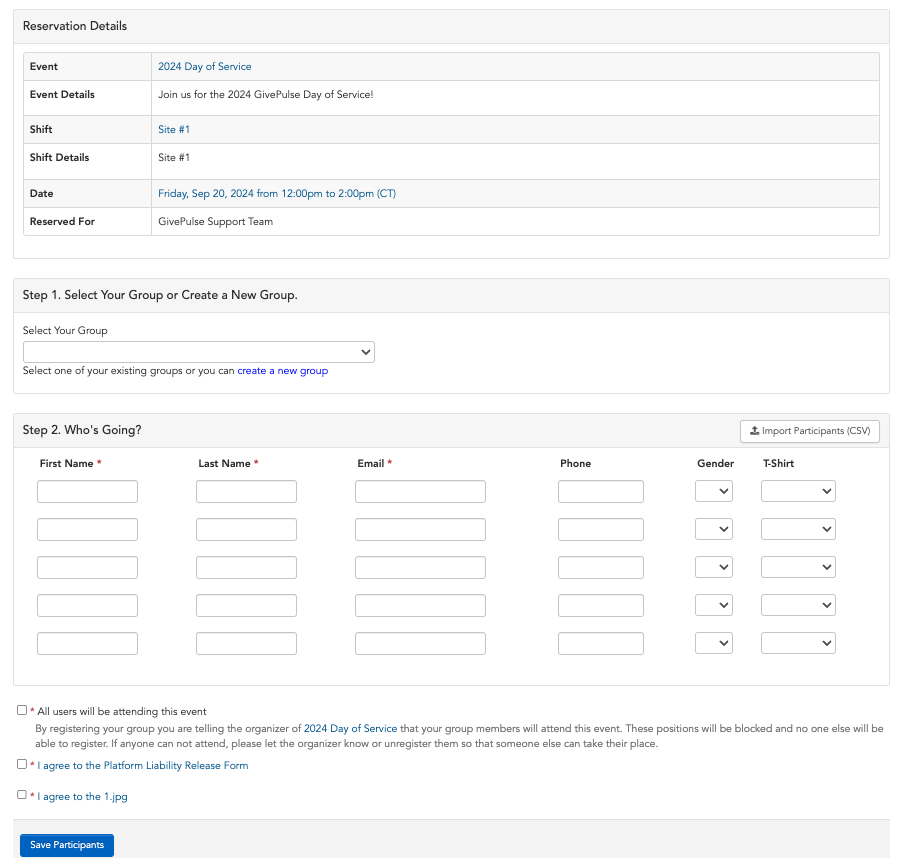This screenshot has height=858, width=908.
Task: Focus the Phone field in the fifth participant row
Action: [x=601, y=644]
